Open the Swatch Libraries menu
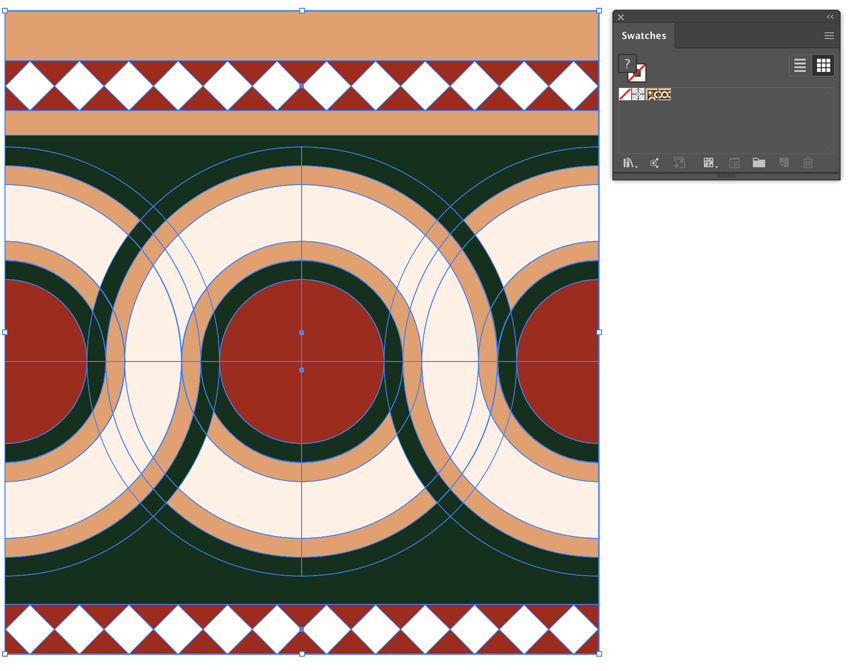Screen dimensions: 850x671 coord(629,163)
